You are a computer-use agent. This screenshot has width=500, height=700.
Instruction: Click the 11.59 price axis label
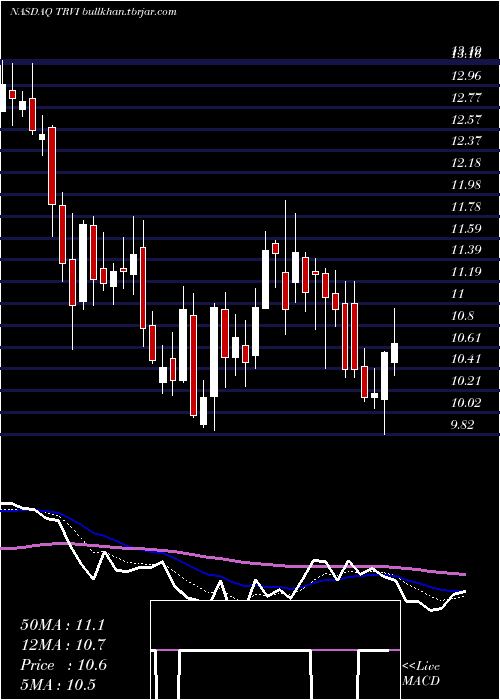pyautogui.click(x=466, y=229)
